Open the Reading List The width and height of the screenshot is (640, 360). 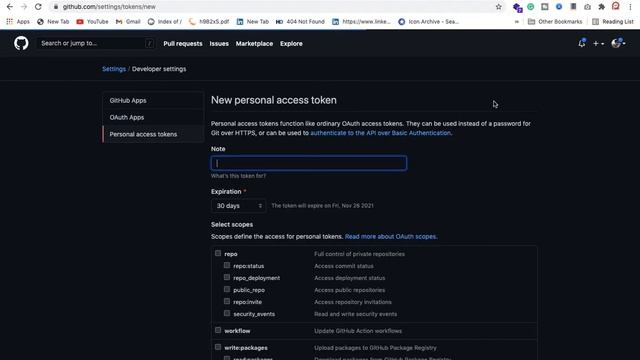click(x=613, y=22)
